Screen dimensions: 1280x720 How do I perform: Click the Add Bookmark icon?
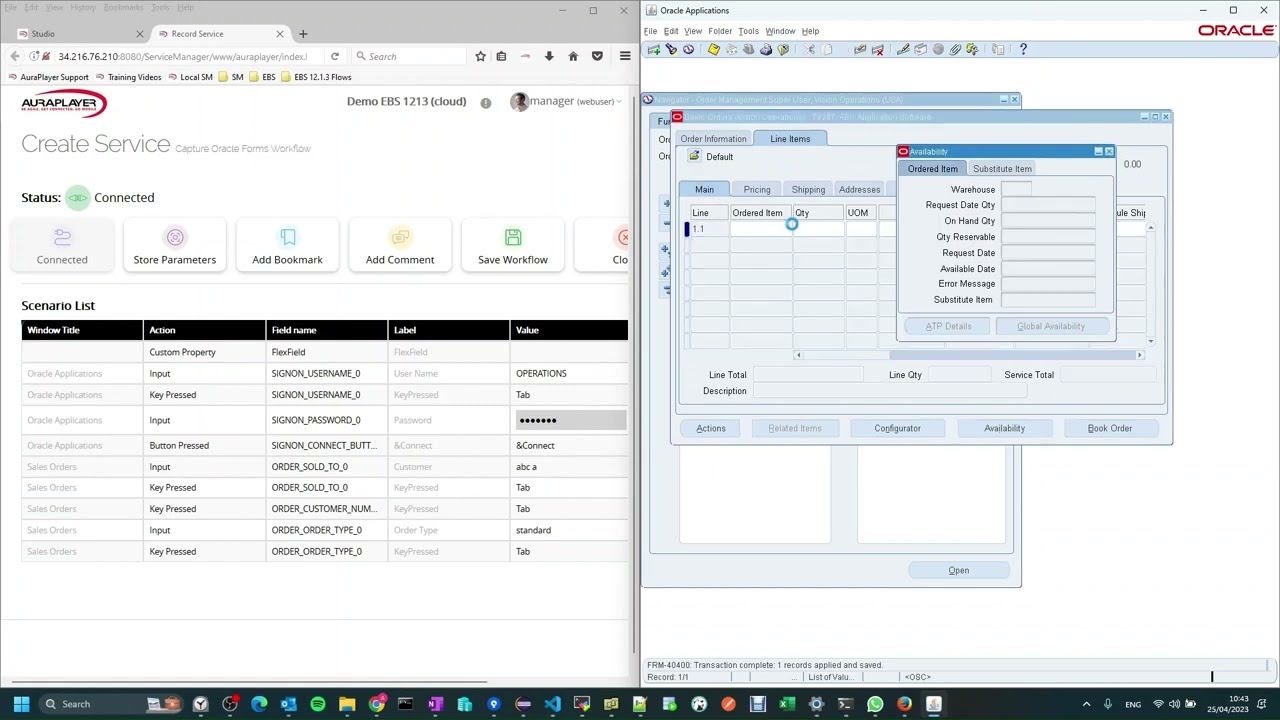288,238
